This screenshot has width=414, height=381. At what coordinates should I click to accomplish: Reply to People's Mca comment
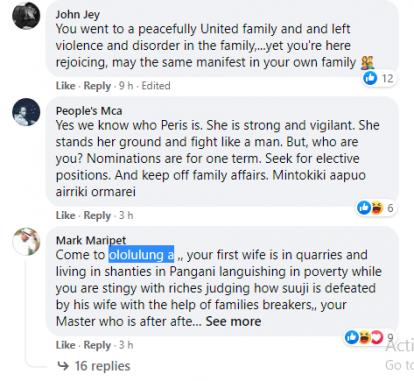[97, 215]
